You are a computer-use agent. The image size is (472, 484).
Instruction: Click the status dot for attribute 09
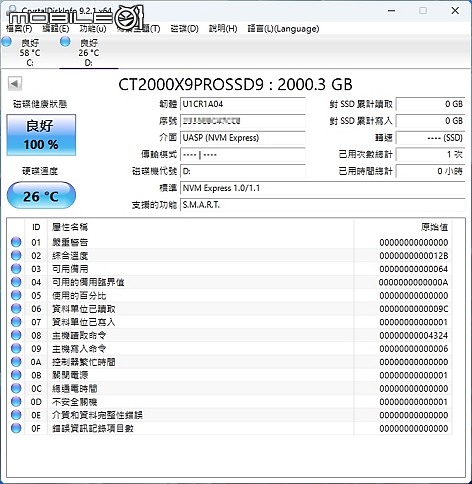[16, 349]
